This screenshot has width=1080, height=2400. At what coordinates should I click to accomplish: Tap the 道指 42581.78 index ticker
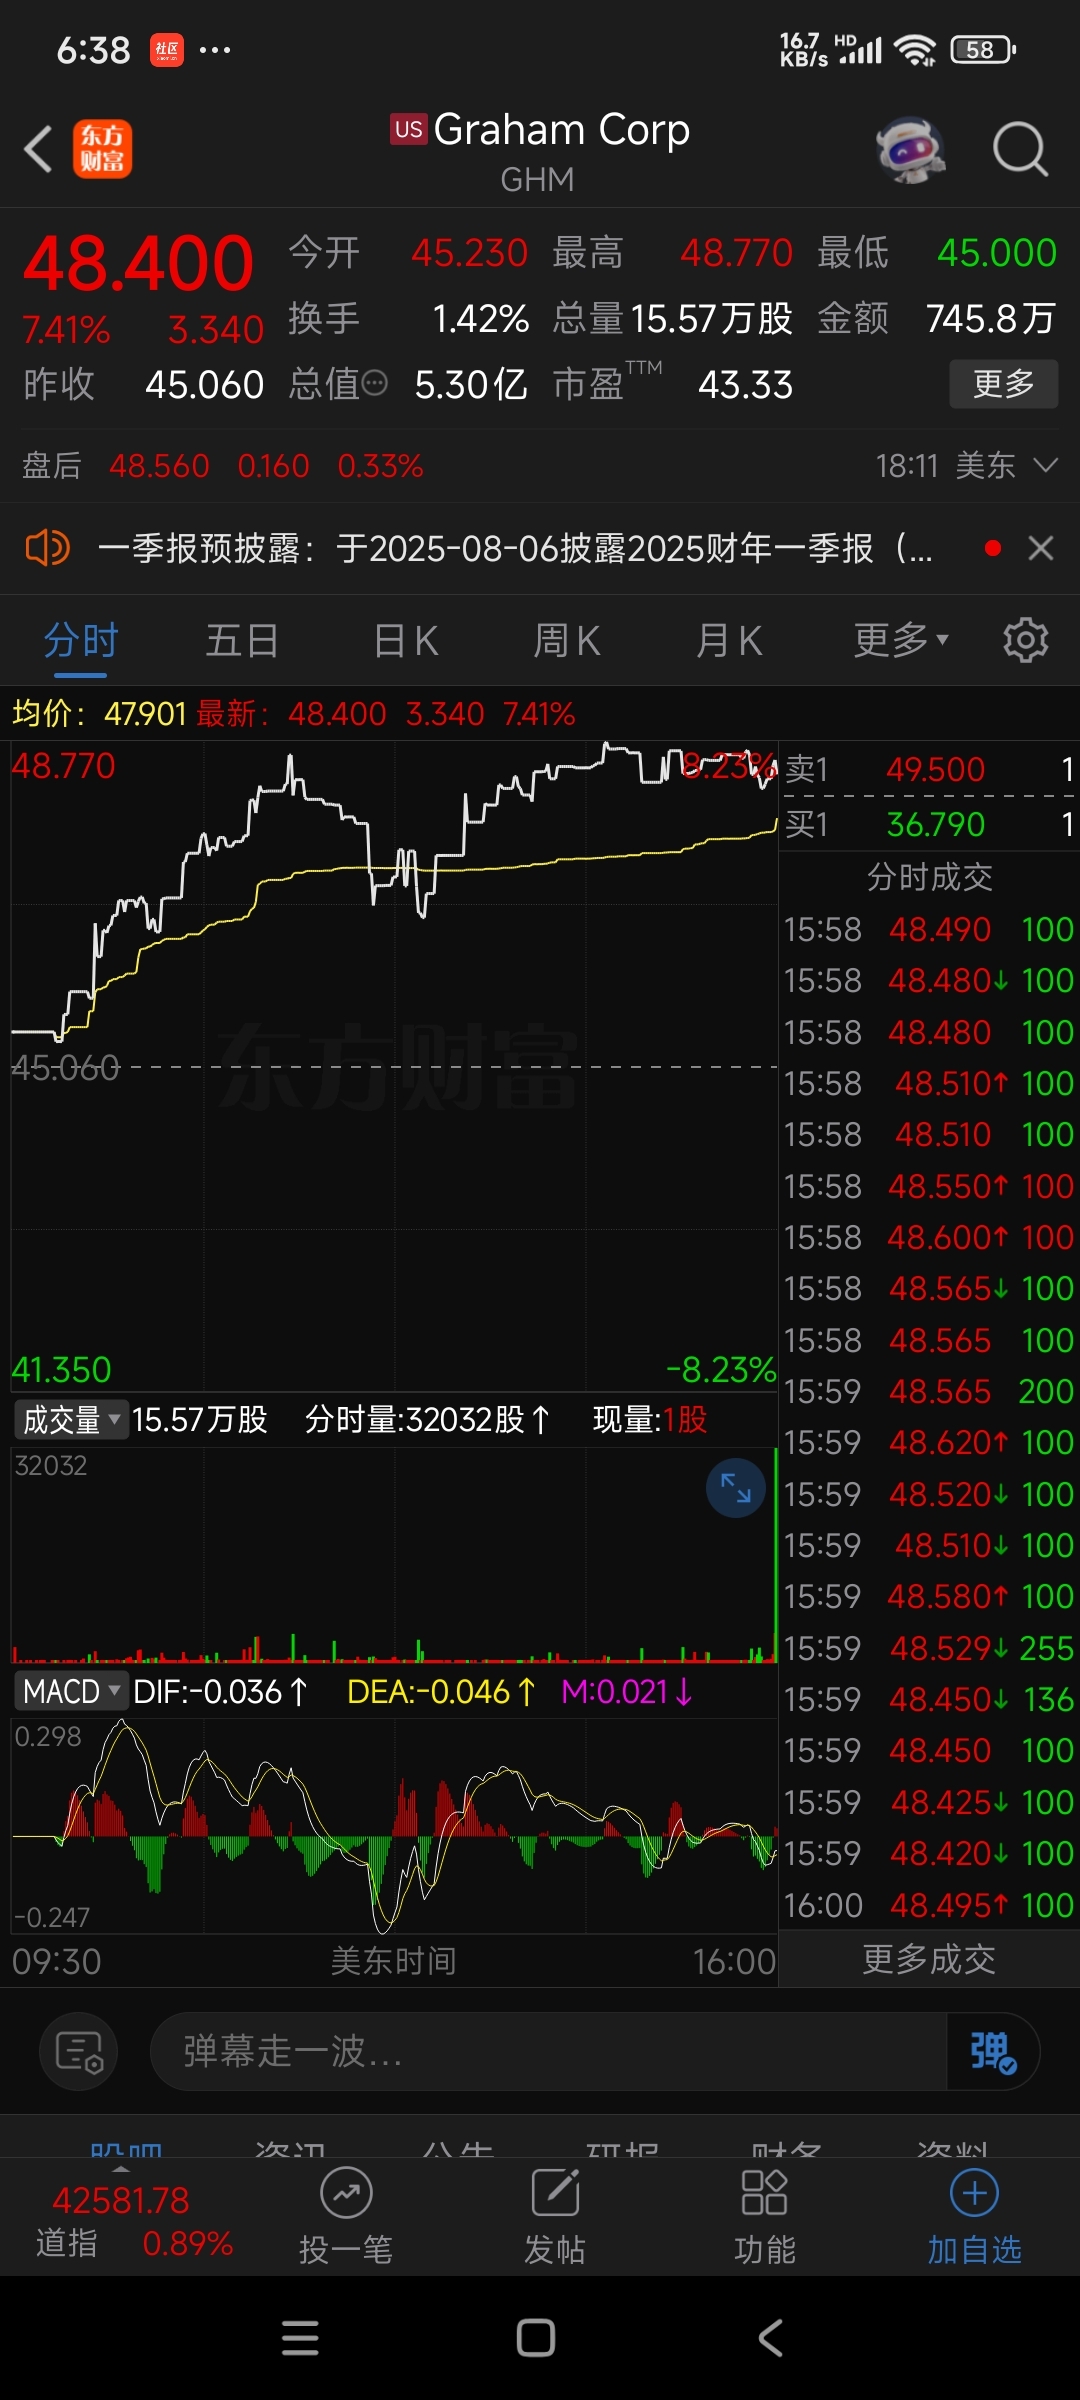pos(135,2221)
